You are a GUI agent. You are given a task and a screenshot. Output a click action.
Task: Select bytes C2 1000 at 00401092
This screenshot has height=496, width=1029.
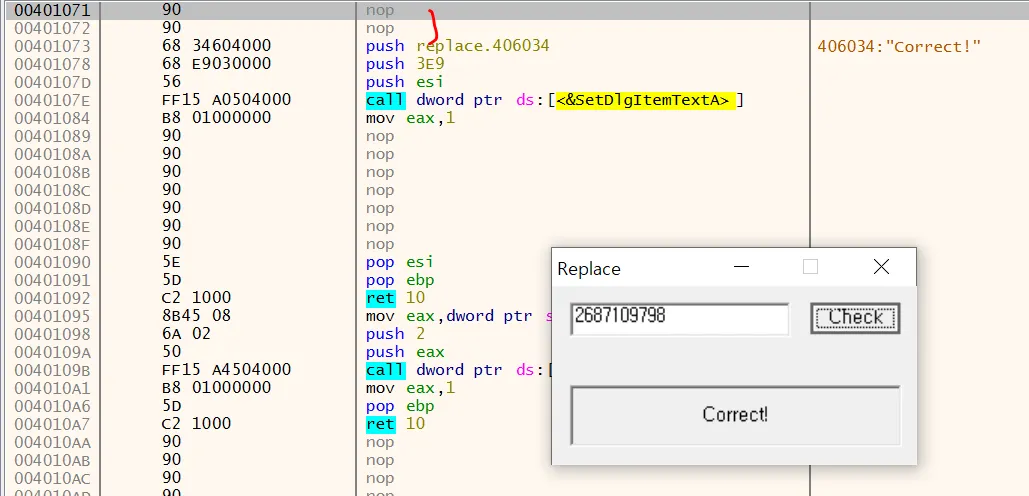(x=196, y=298)
